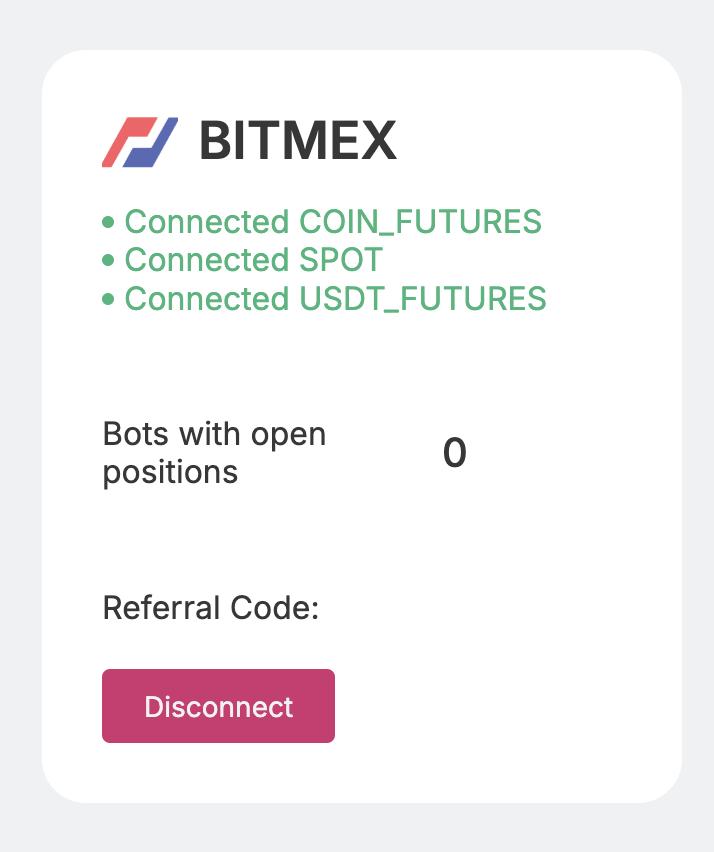
Task: Click the USDT_FUTURES word in status list
Action: click(x=423, y=299)
